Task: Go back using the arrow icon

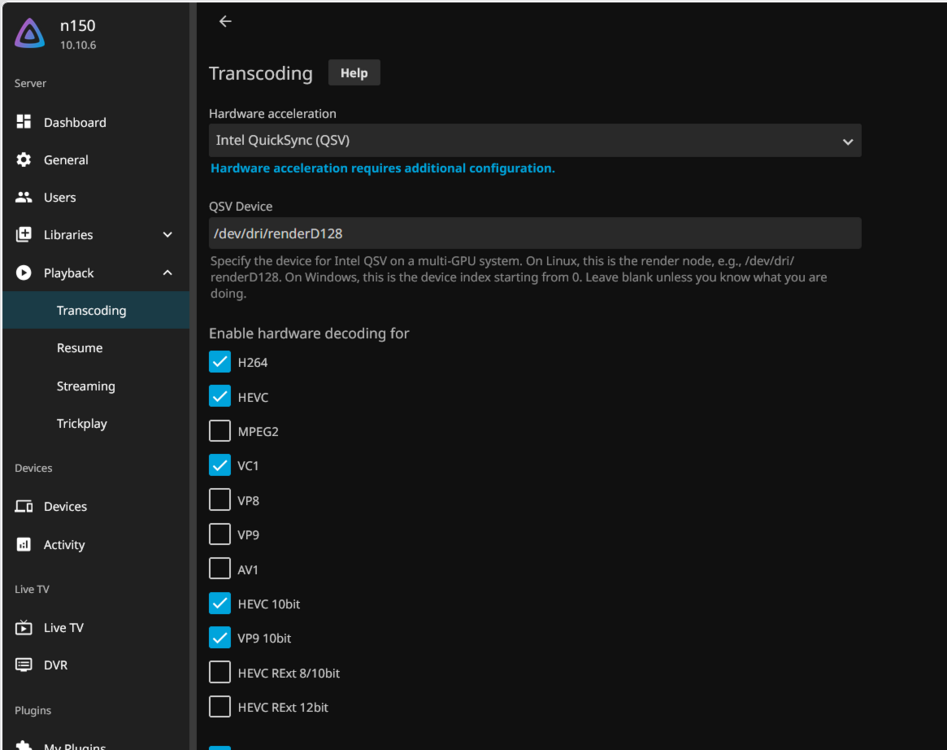Action: click(x=225, y=21)
